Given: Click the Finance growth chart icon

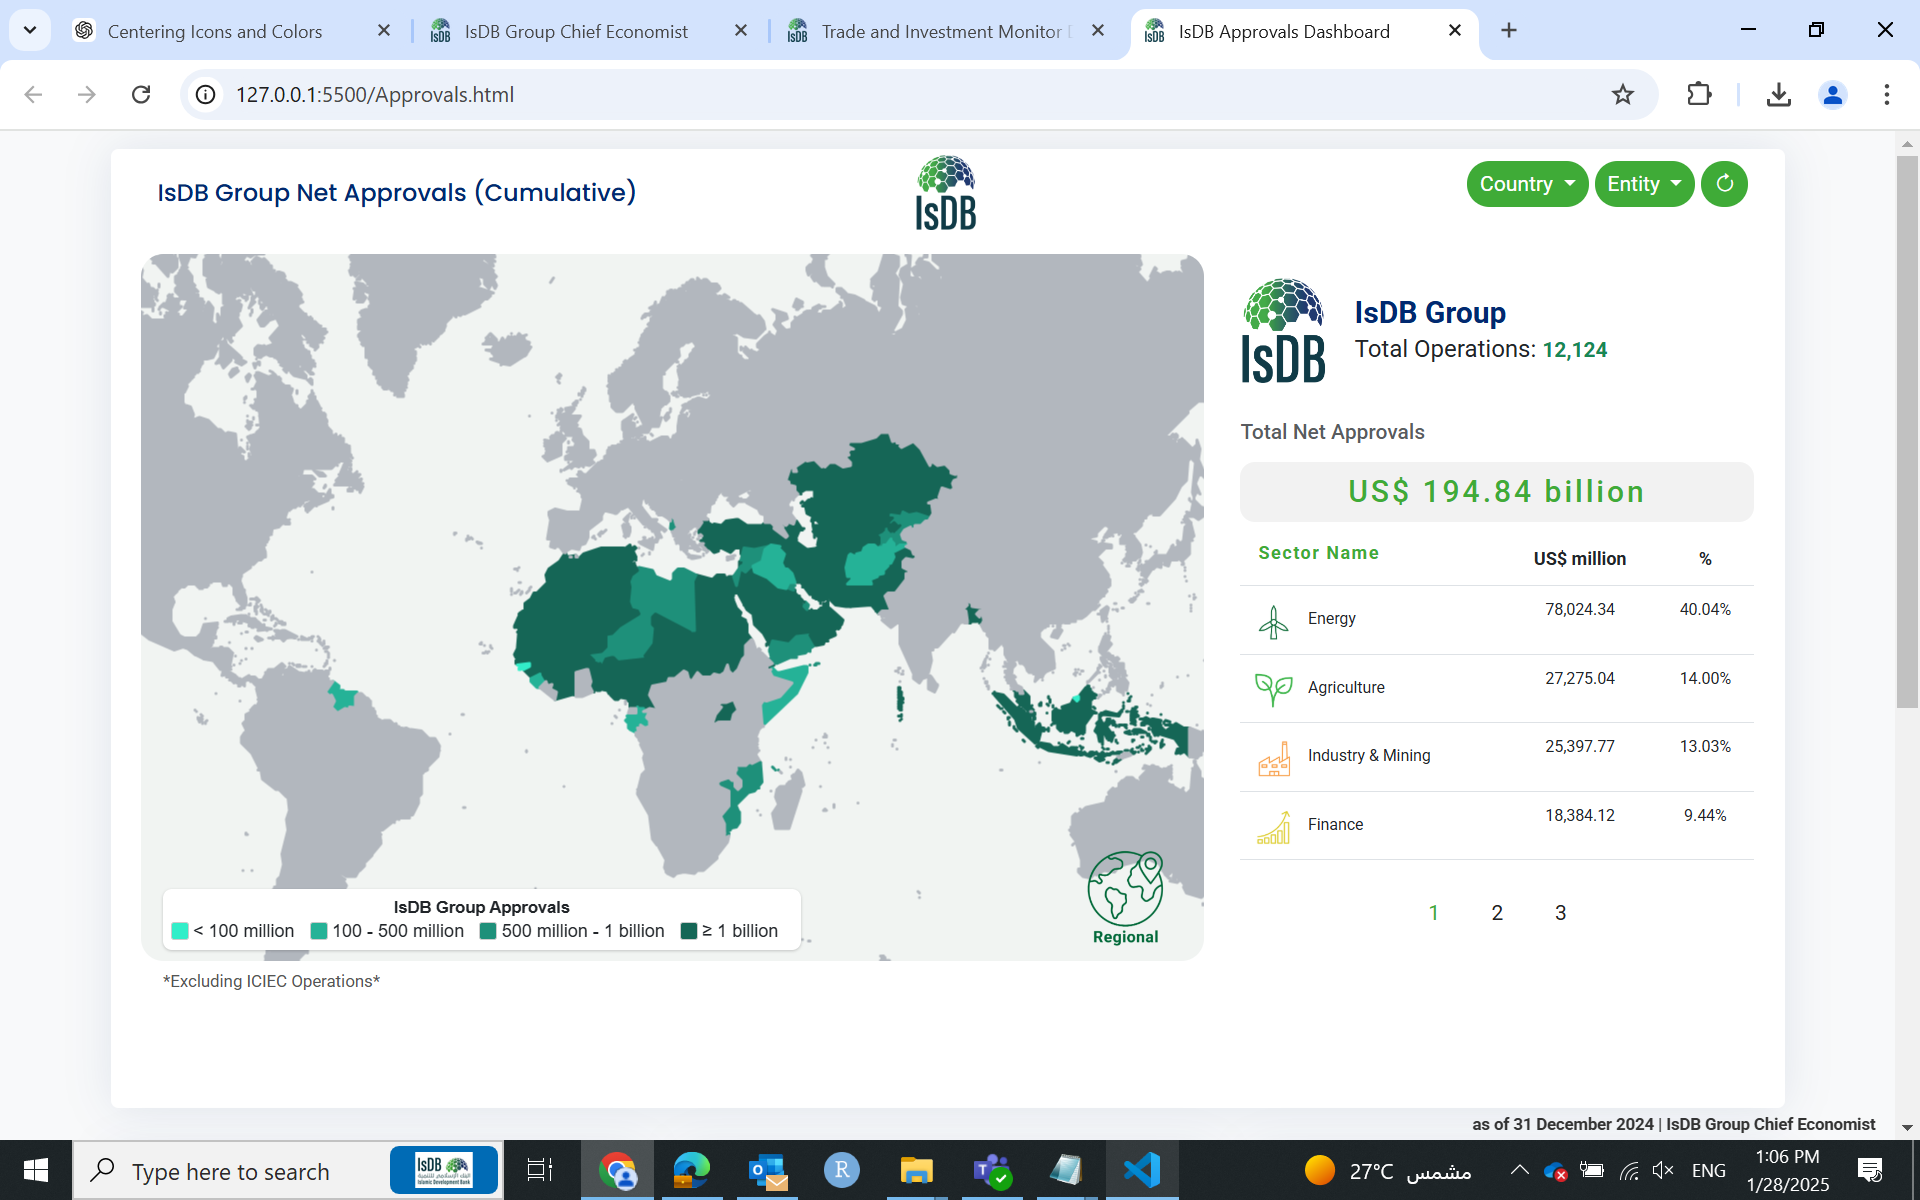Looking at the screenshot, I should pos(1272,826).
